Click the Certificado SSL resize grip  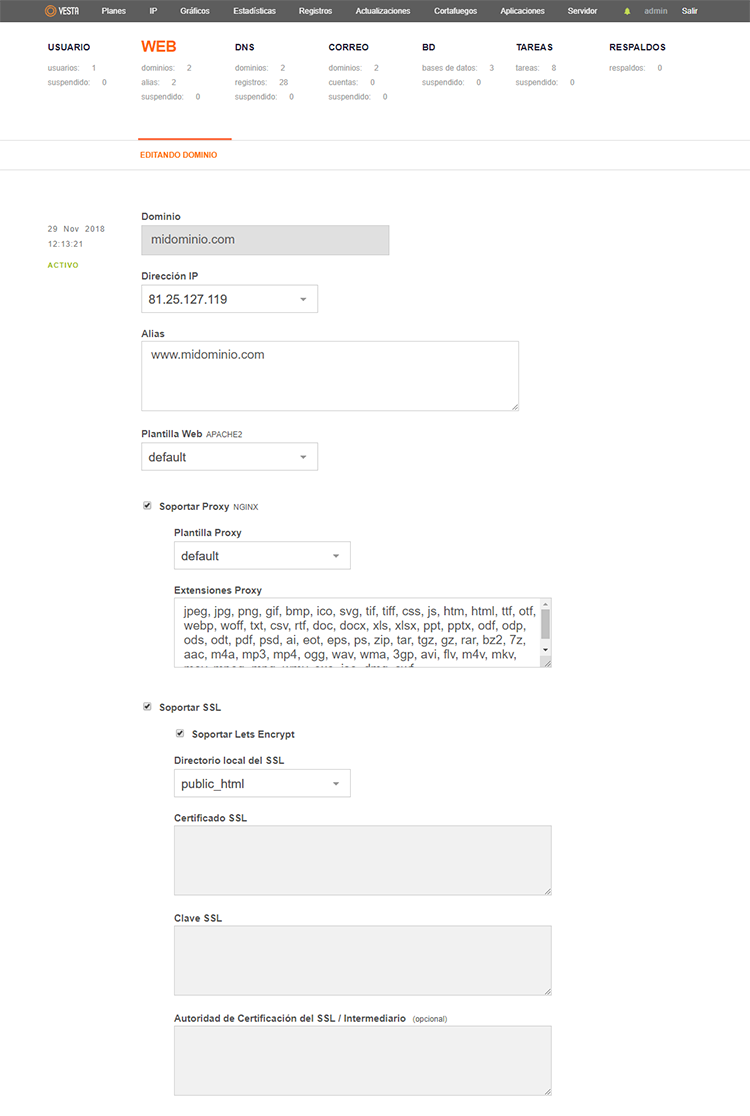(547, 891)
